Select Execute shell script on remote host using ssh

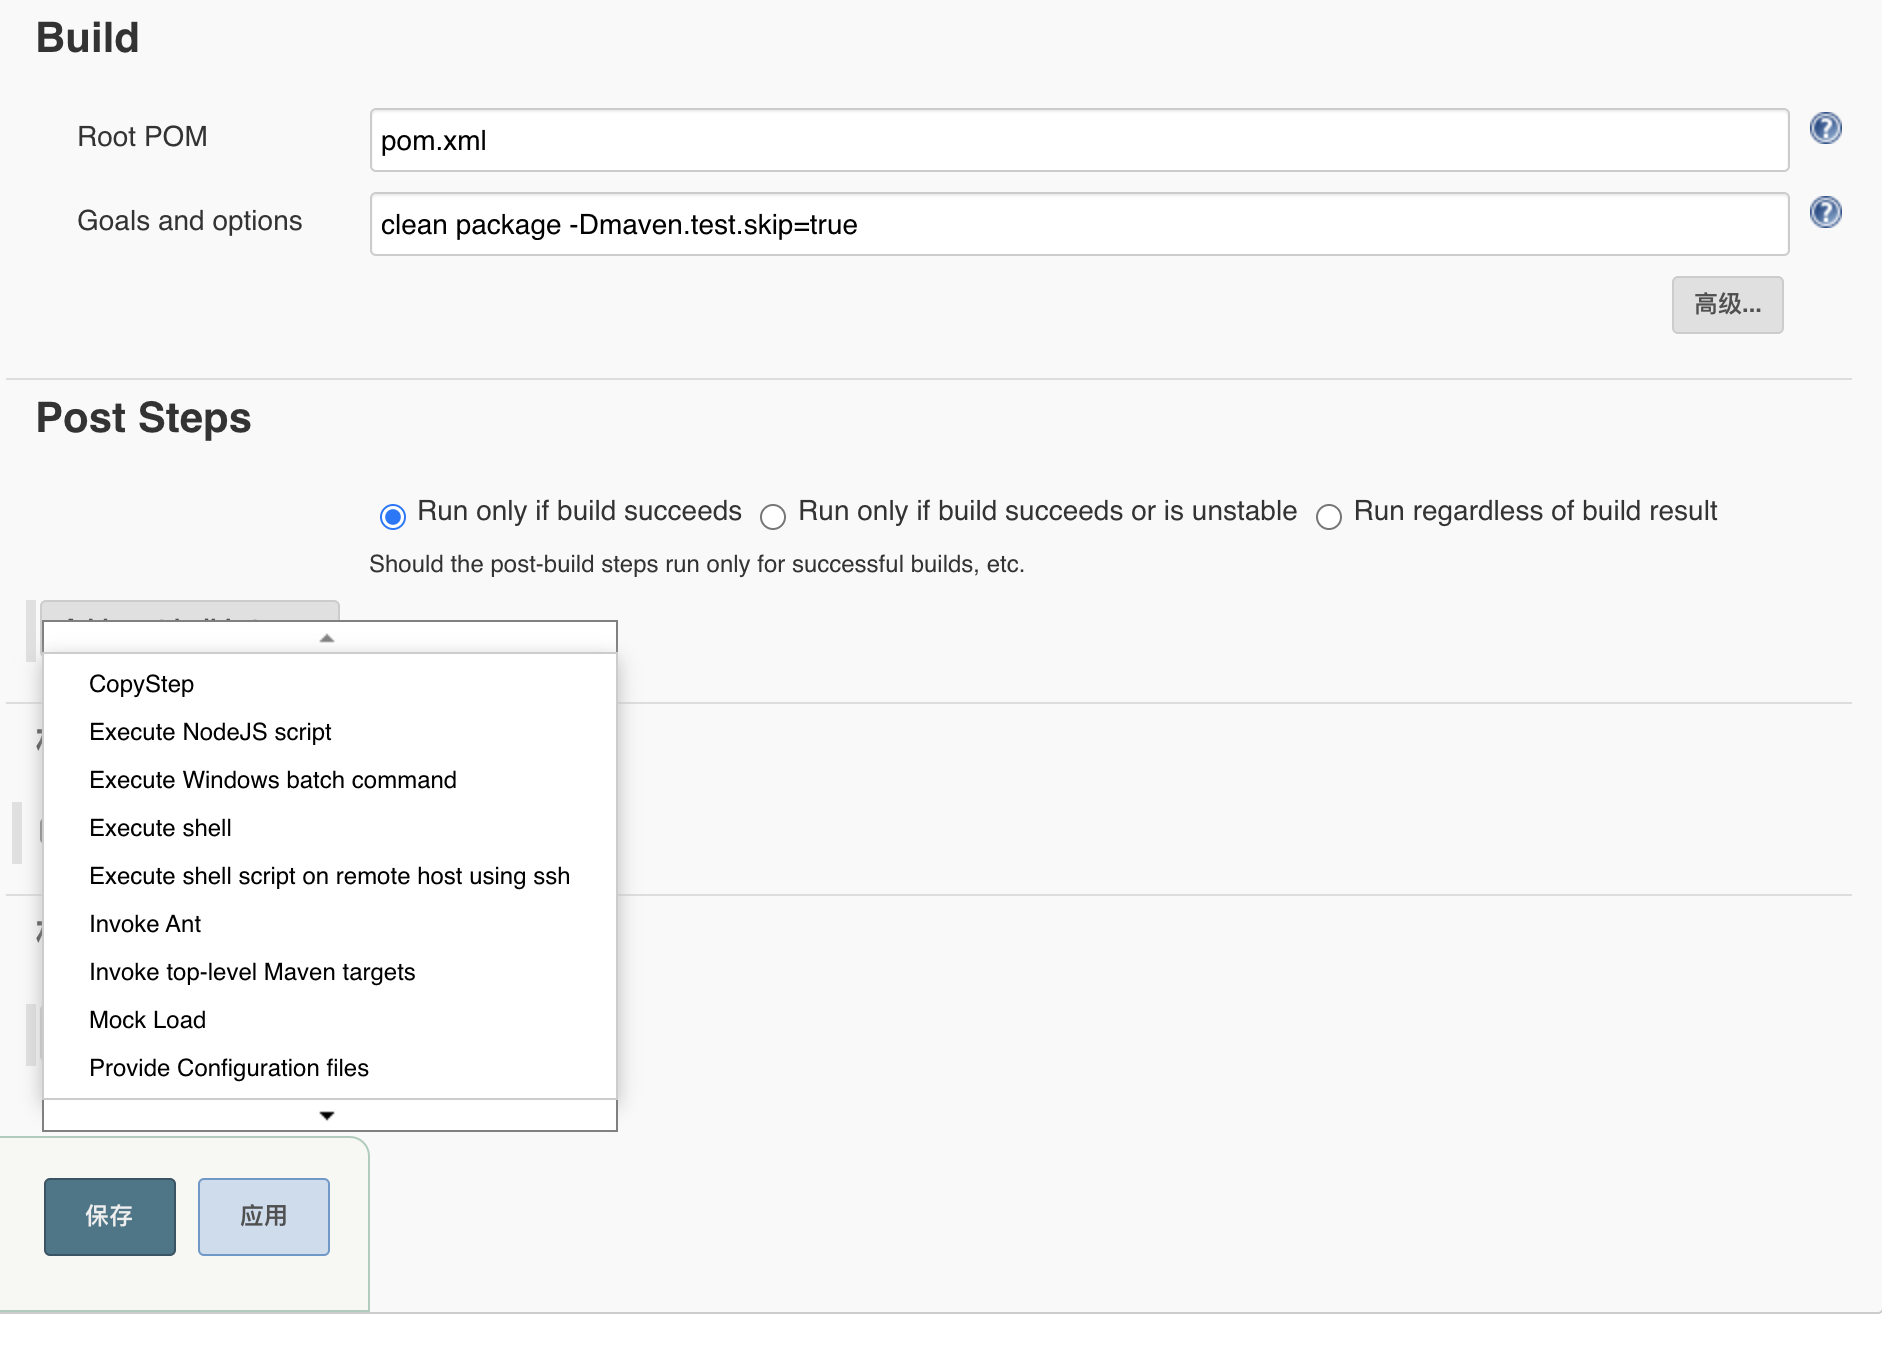click(x=329, y=876)
